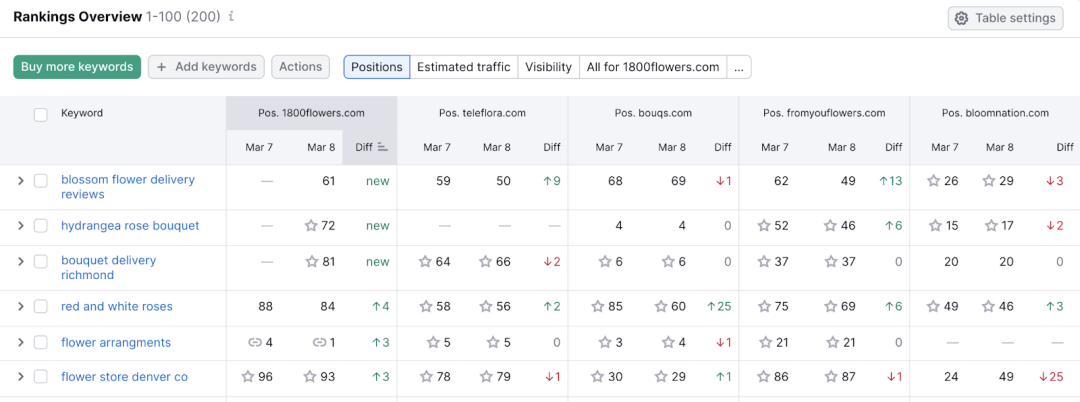Screen dimensions: 1080x402
Task: Select checkbox for red and white roses
Action: coord(41,306)
